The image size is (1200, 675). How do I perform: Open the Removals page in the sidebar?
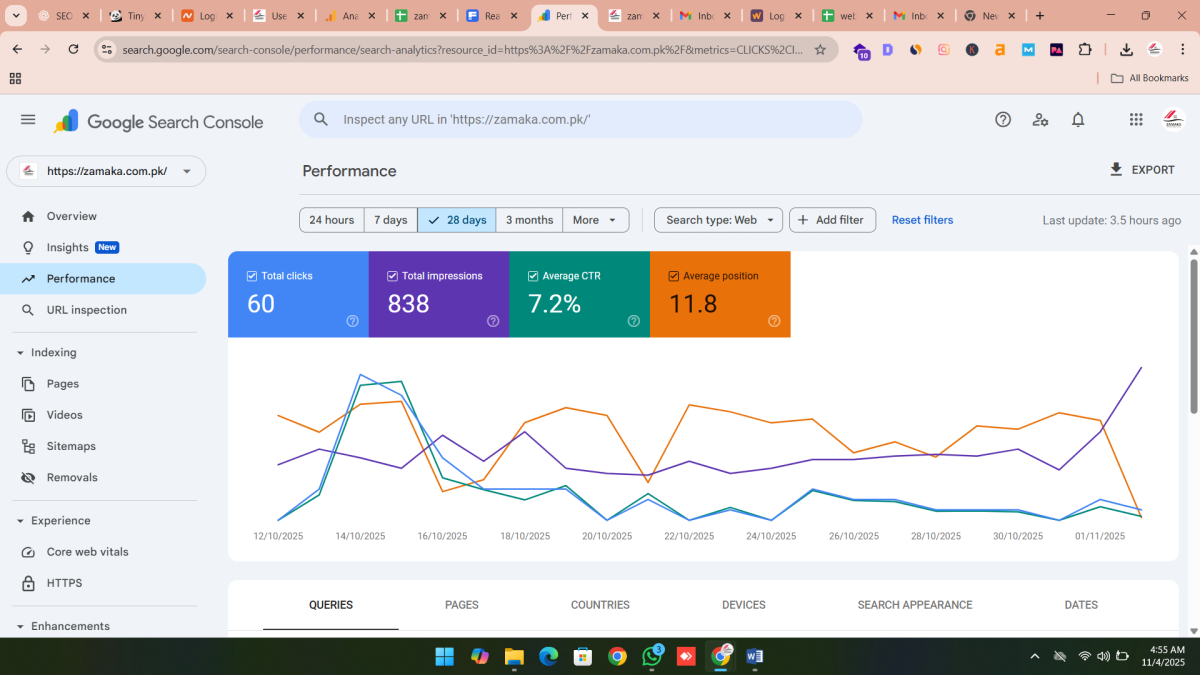pos(72,478)
